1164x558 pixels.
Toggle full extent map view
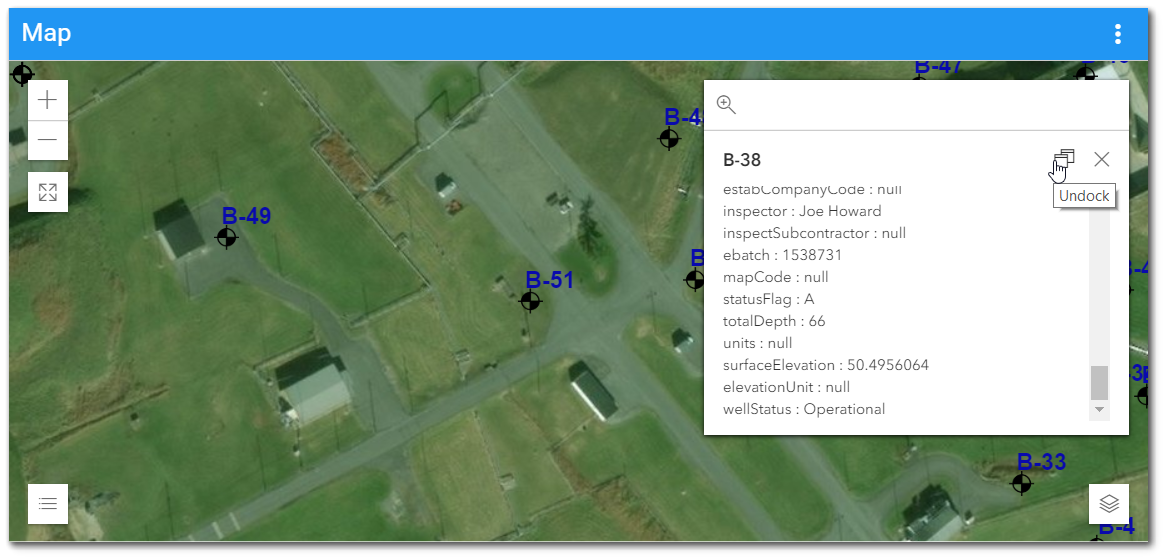48,193
